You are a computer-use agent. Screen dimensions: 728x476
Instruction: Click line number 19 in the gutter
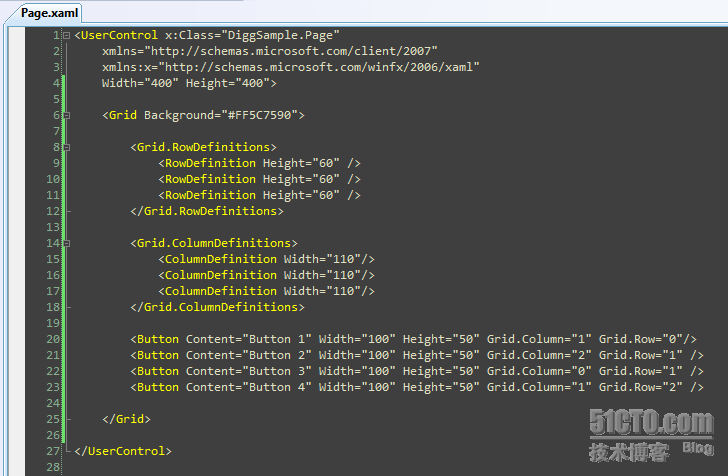pos(53,323)
